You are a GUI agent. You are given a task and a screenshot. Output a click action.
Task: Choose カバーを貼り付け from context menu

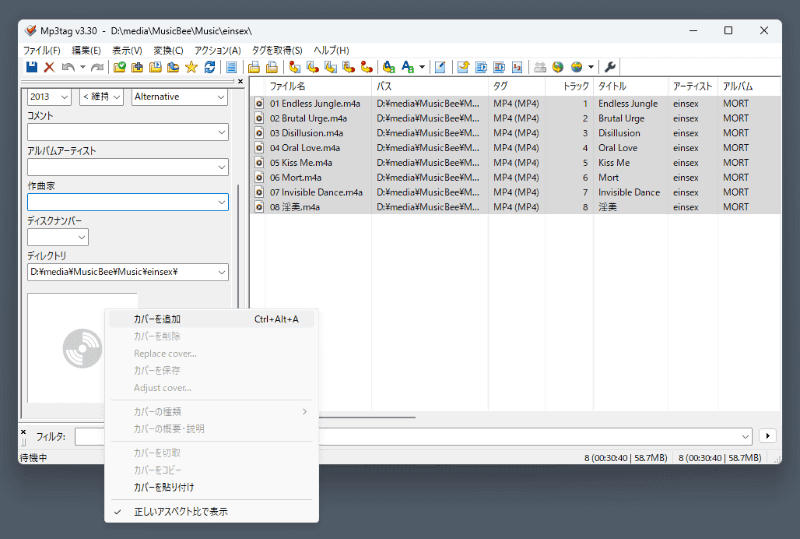212,487
